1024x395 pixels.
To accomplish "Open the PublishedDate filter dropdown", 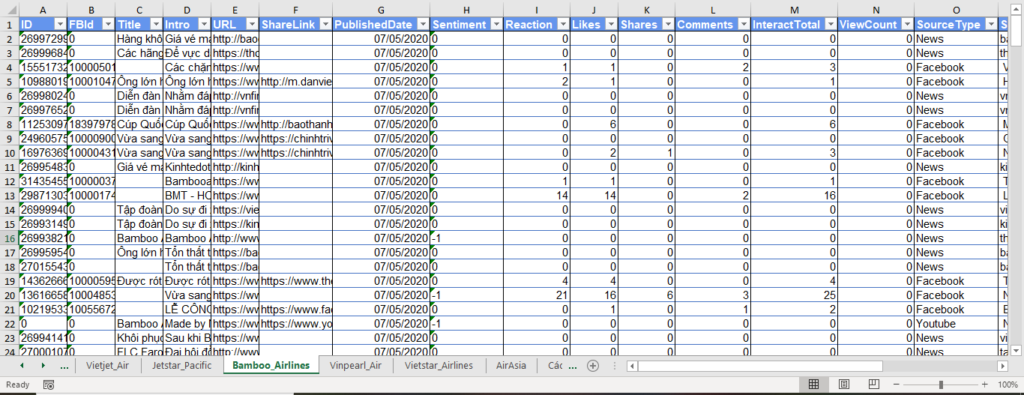I will pos(423,24).
